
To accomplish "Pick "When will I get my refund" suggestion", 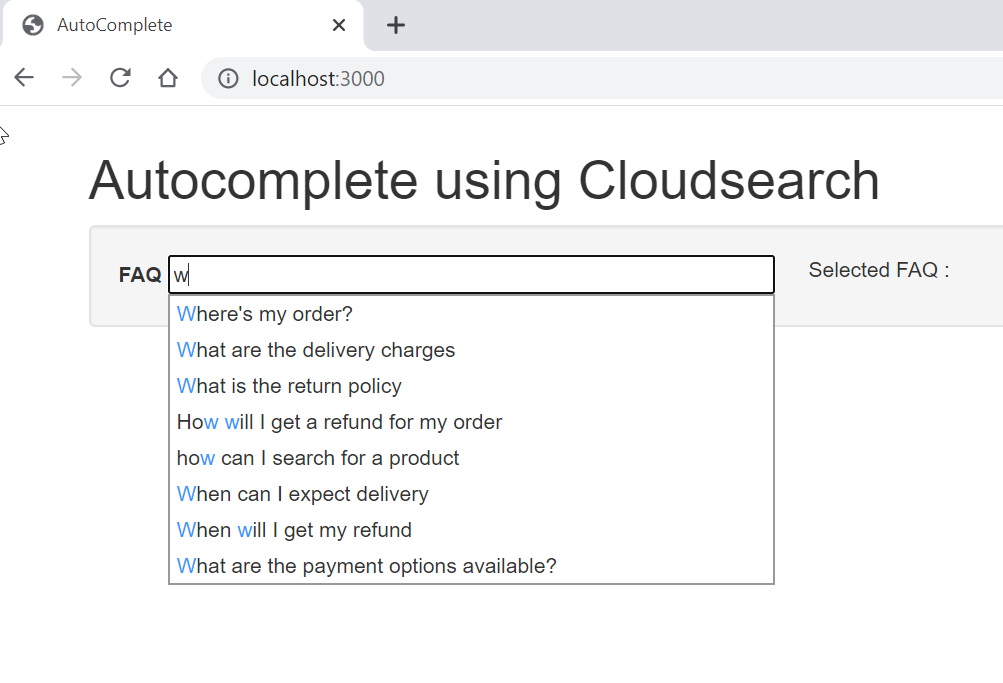I will [x=293, y=529].
